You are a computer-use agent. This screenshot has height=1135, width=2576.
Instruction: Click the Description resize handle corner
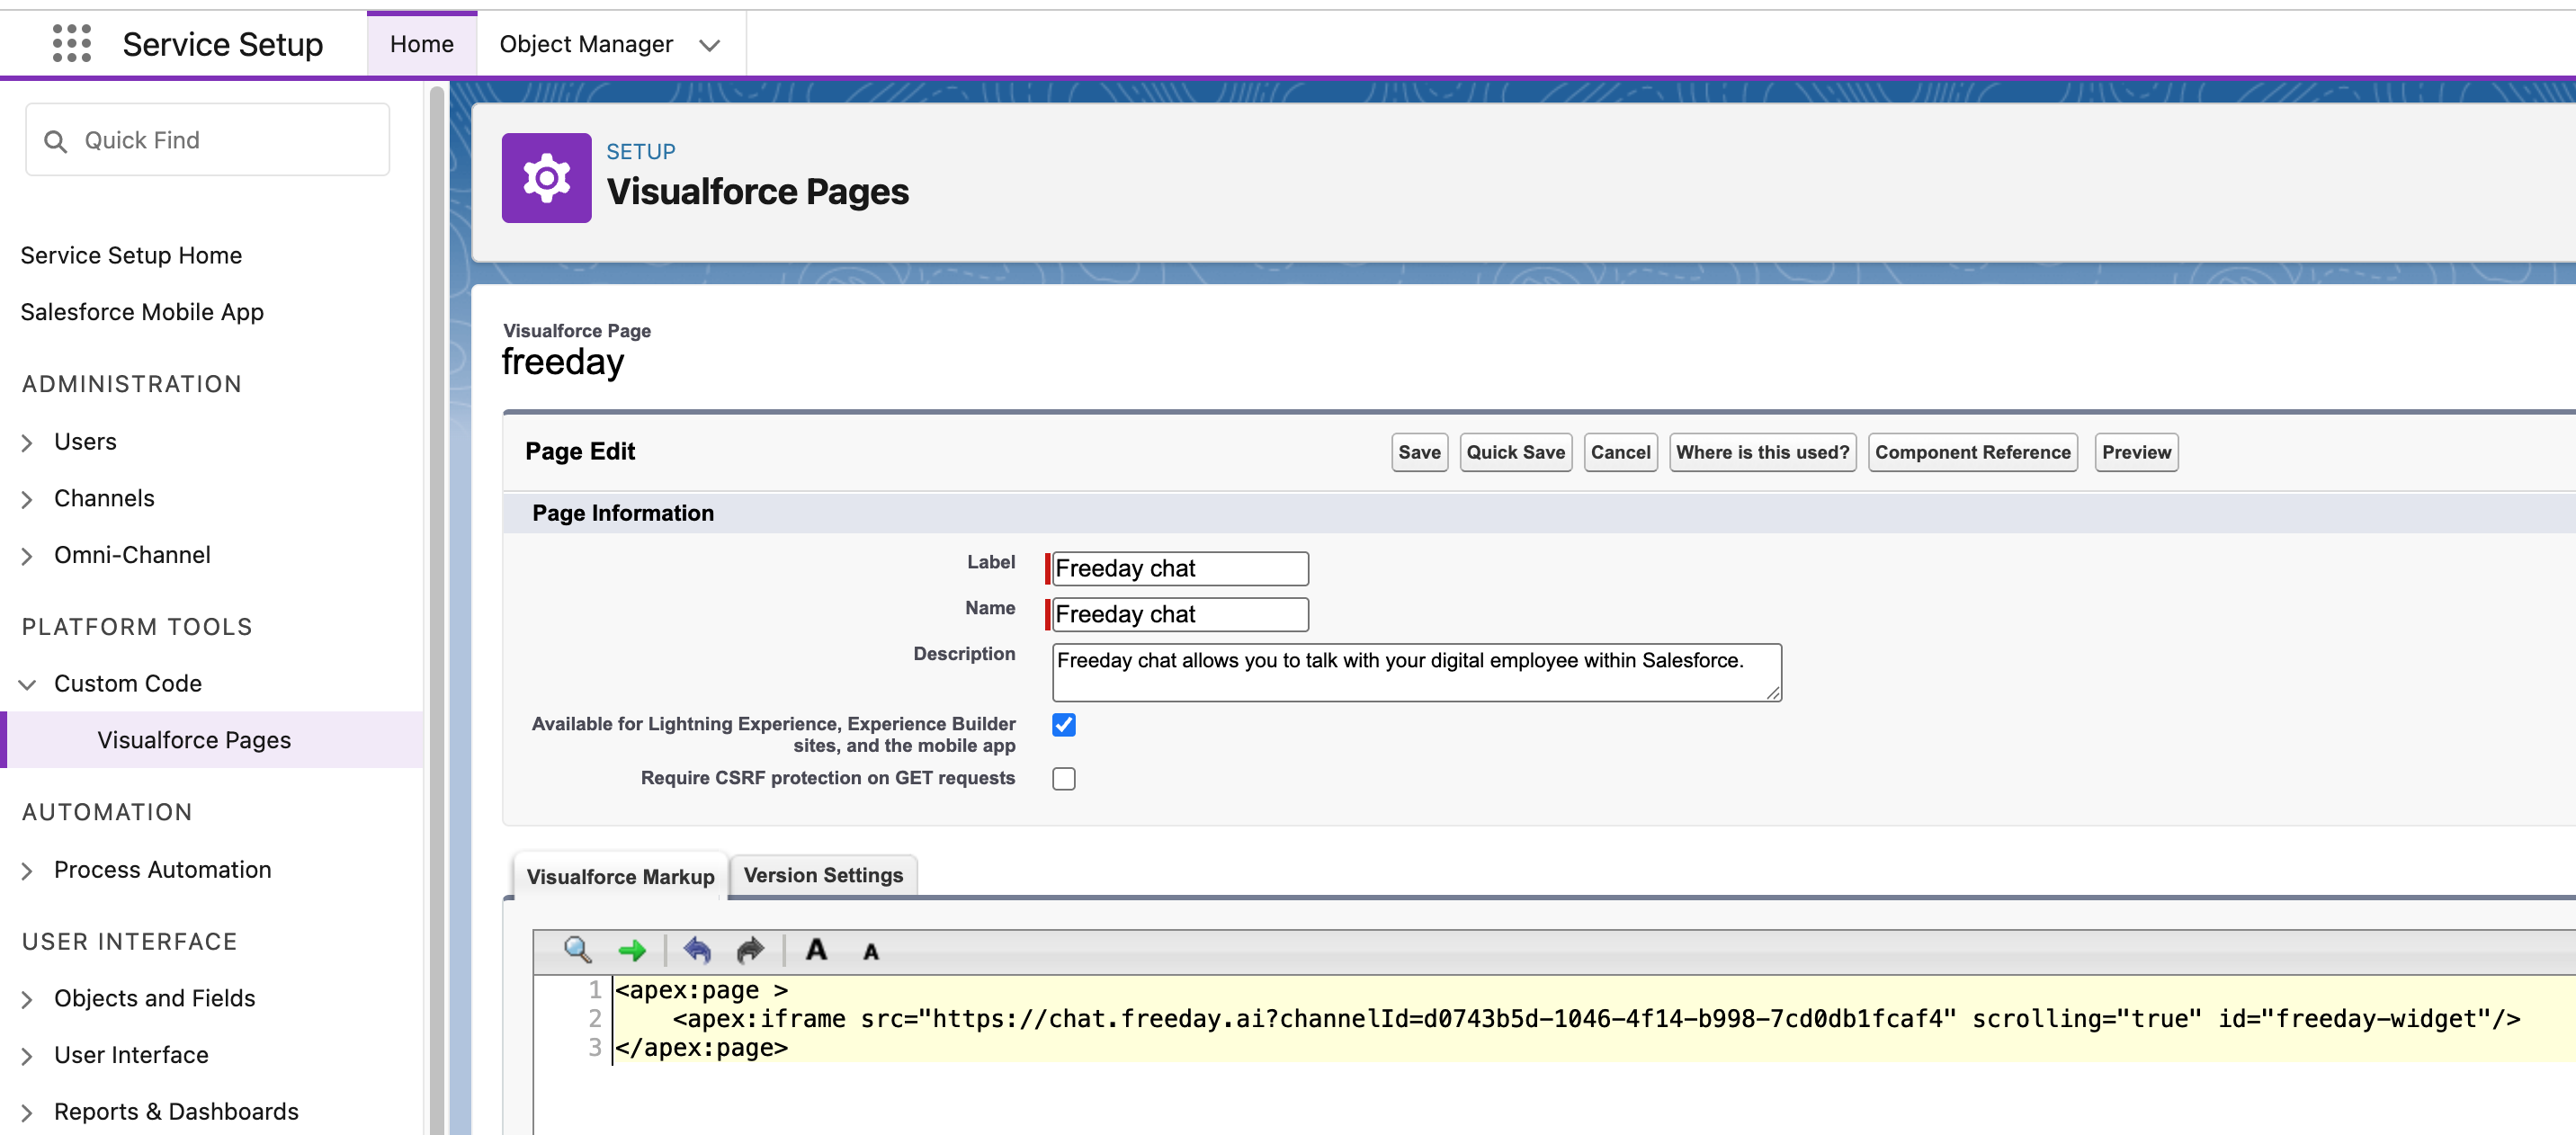1773,693
